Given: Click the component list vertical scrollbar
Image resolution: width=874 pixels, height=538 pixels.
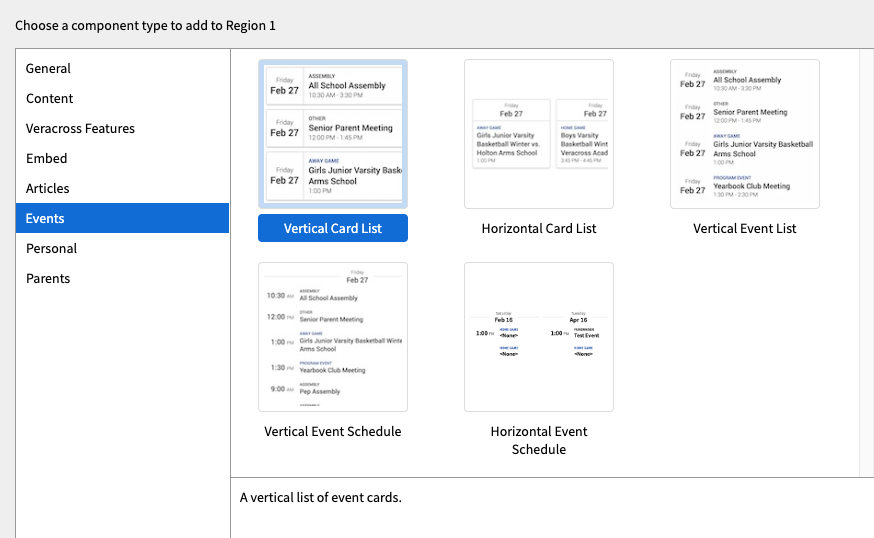Looking at the screenshot, I should (x=866, y=260).
